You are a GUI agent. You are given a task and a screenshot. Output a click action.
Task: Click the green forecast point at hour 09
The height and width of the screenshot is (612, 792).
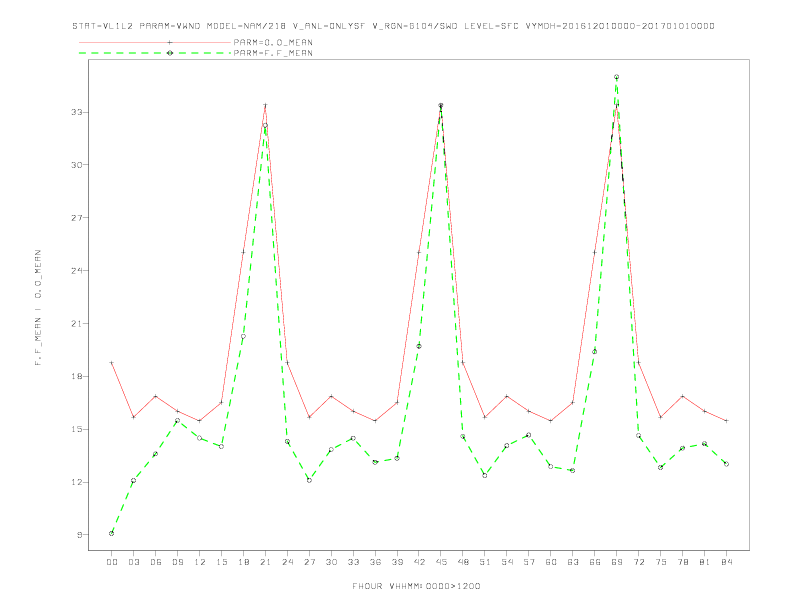177,420
